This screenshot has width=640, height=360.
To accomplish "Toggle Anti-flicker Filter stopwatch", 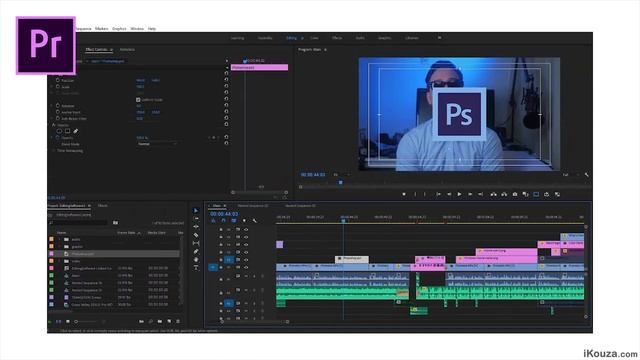I will (58, 118).
